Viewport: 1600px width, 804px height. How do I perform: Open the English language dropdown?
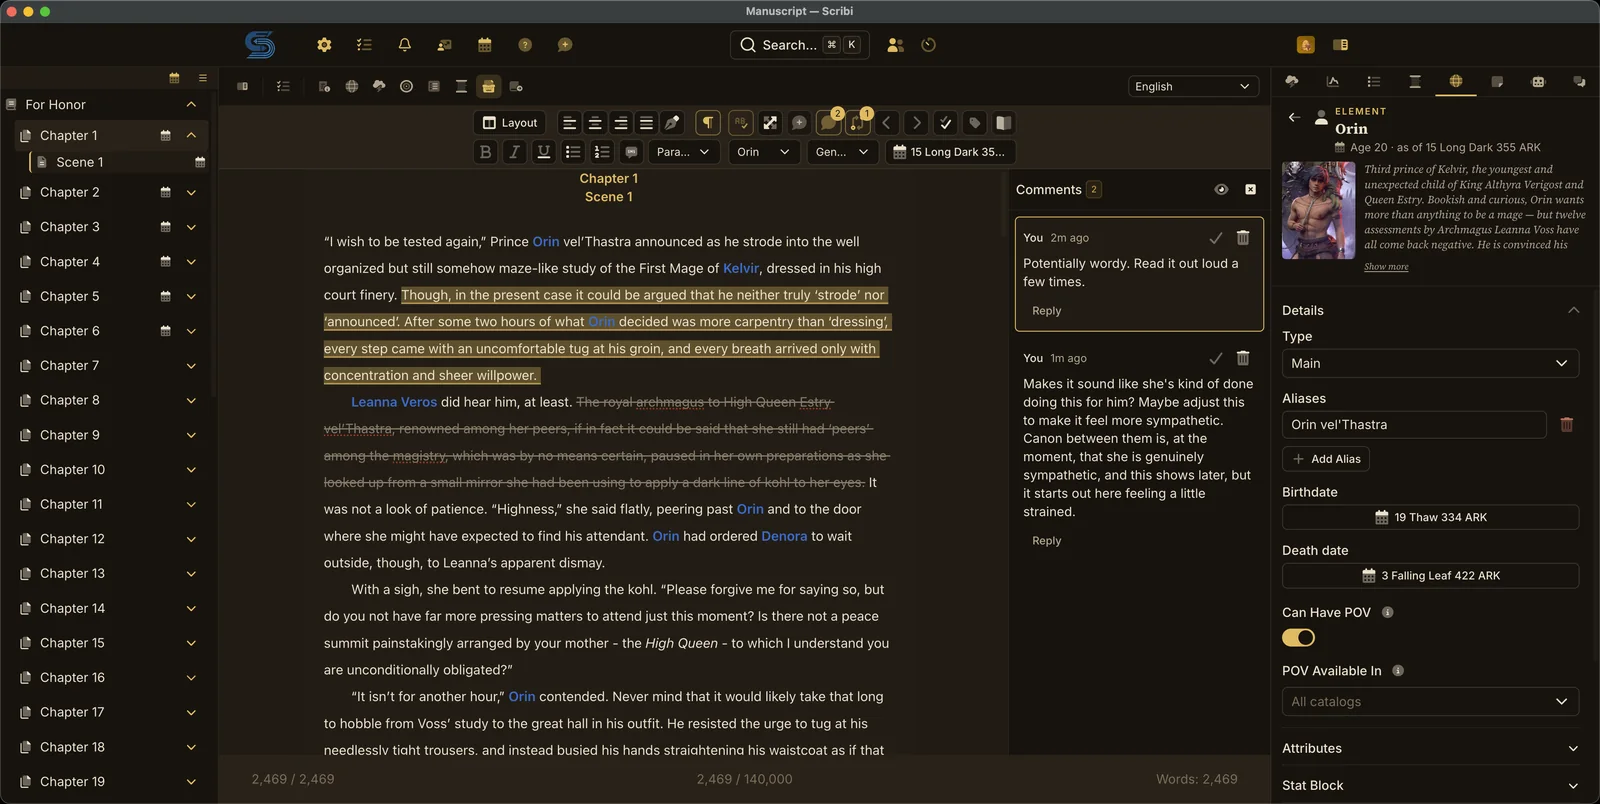[1192, 87]
